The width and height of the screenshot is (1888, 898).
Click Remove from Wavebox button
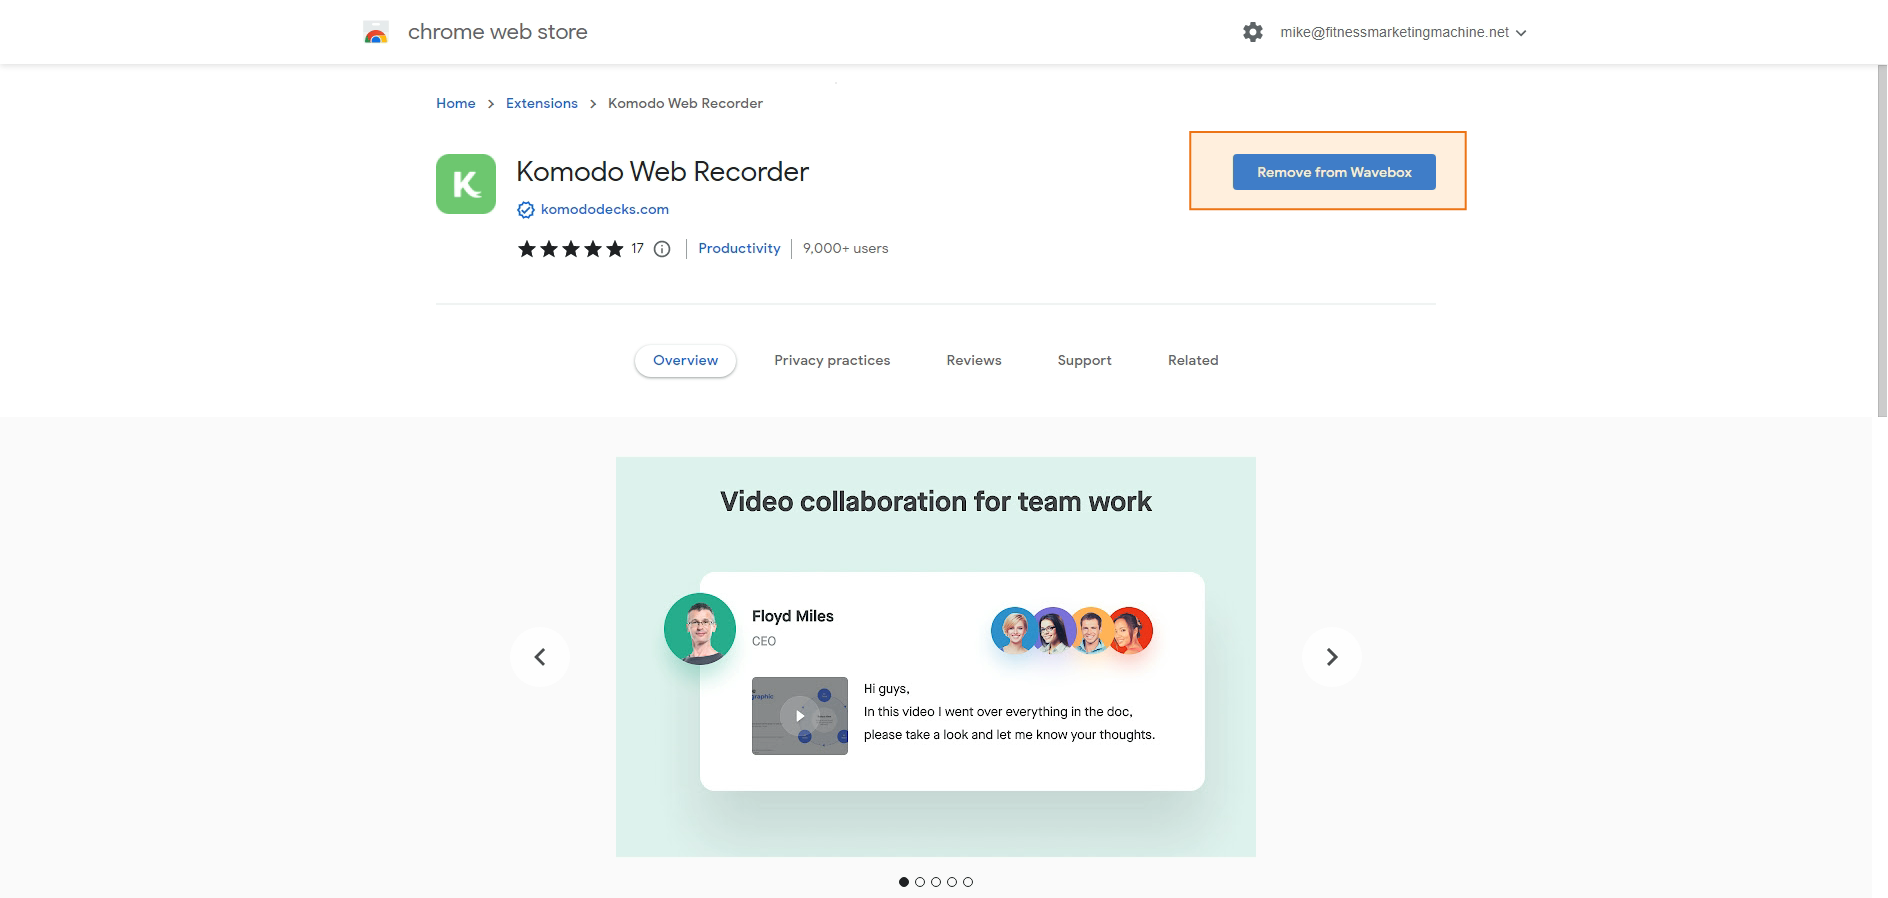click(x=1334, y=172)
